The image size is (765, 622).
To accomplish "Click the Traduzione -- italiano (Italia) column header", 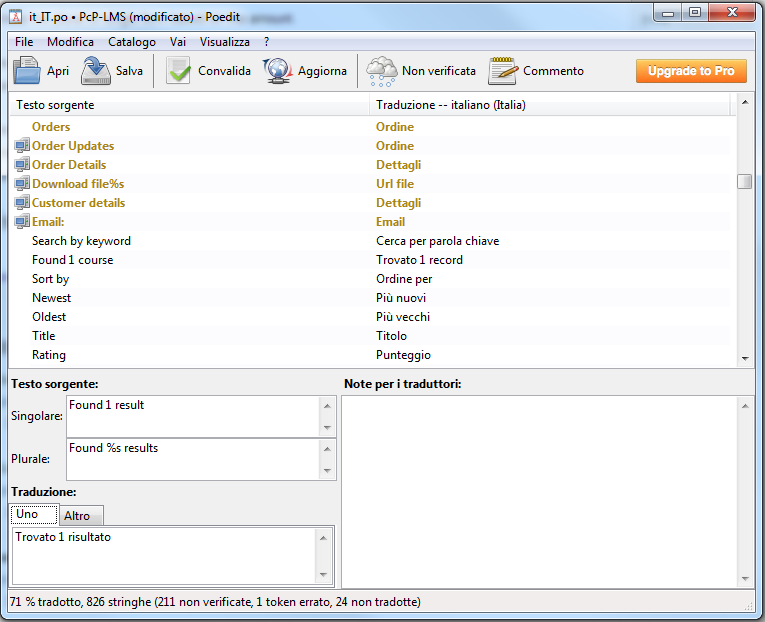I will [550, 105].
